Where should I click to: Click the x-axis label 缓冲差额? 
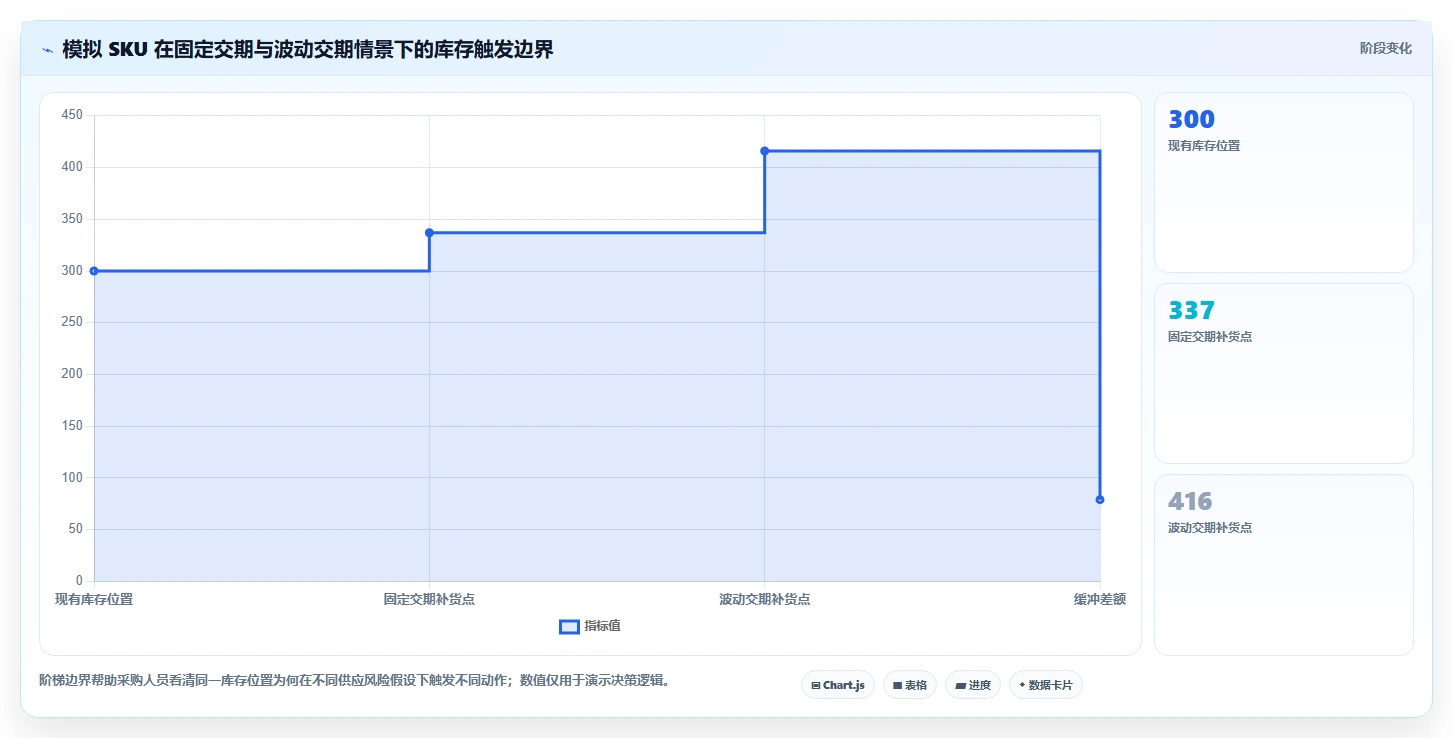pos(1100,599)
